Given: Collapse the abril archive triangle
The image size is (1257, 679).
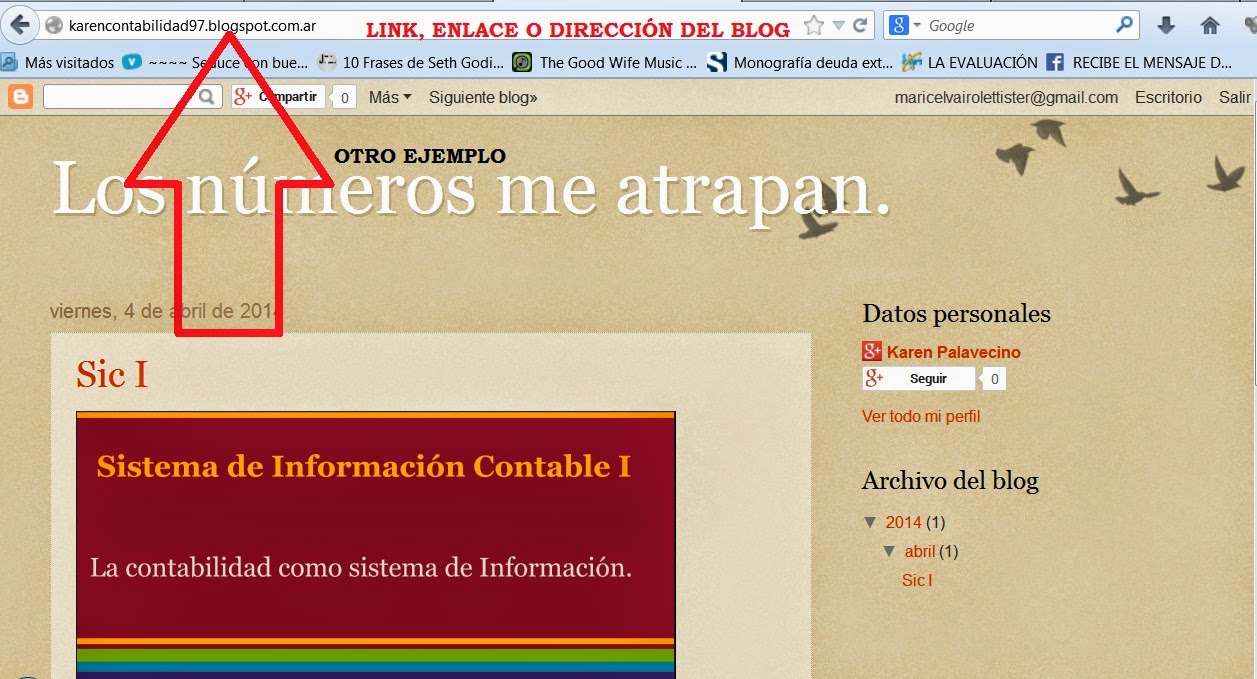Looking at the screenshot, I should tap(890, 551).
